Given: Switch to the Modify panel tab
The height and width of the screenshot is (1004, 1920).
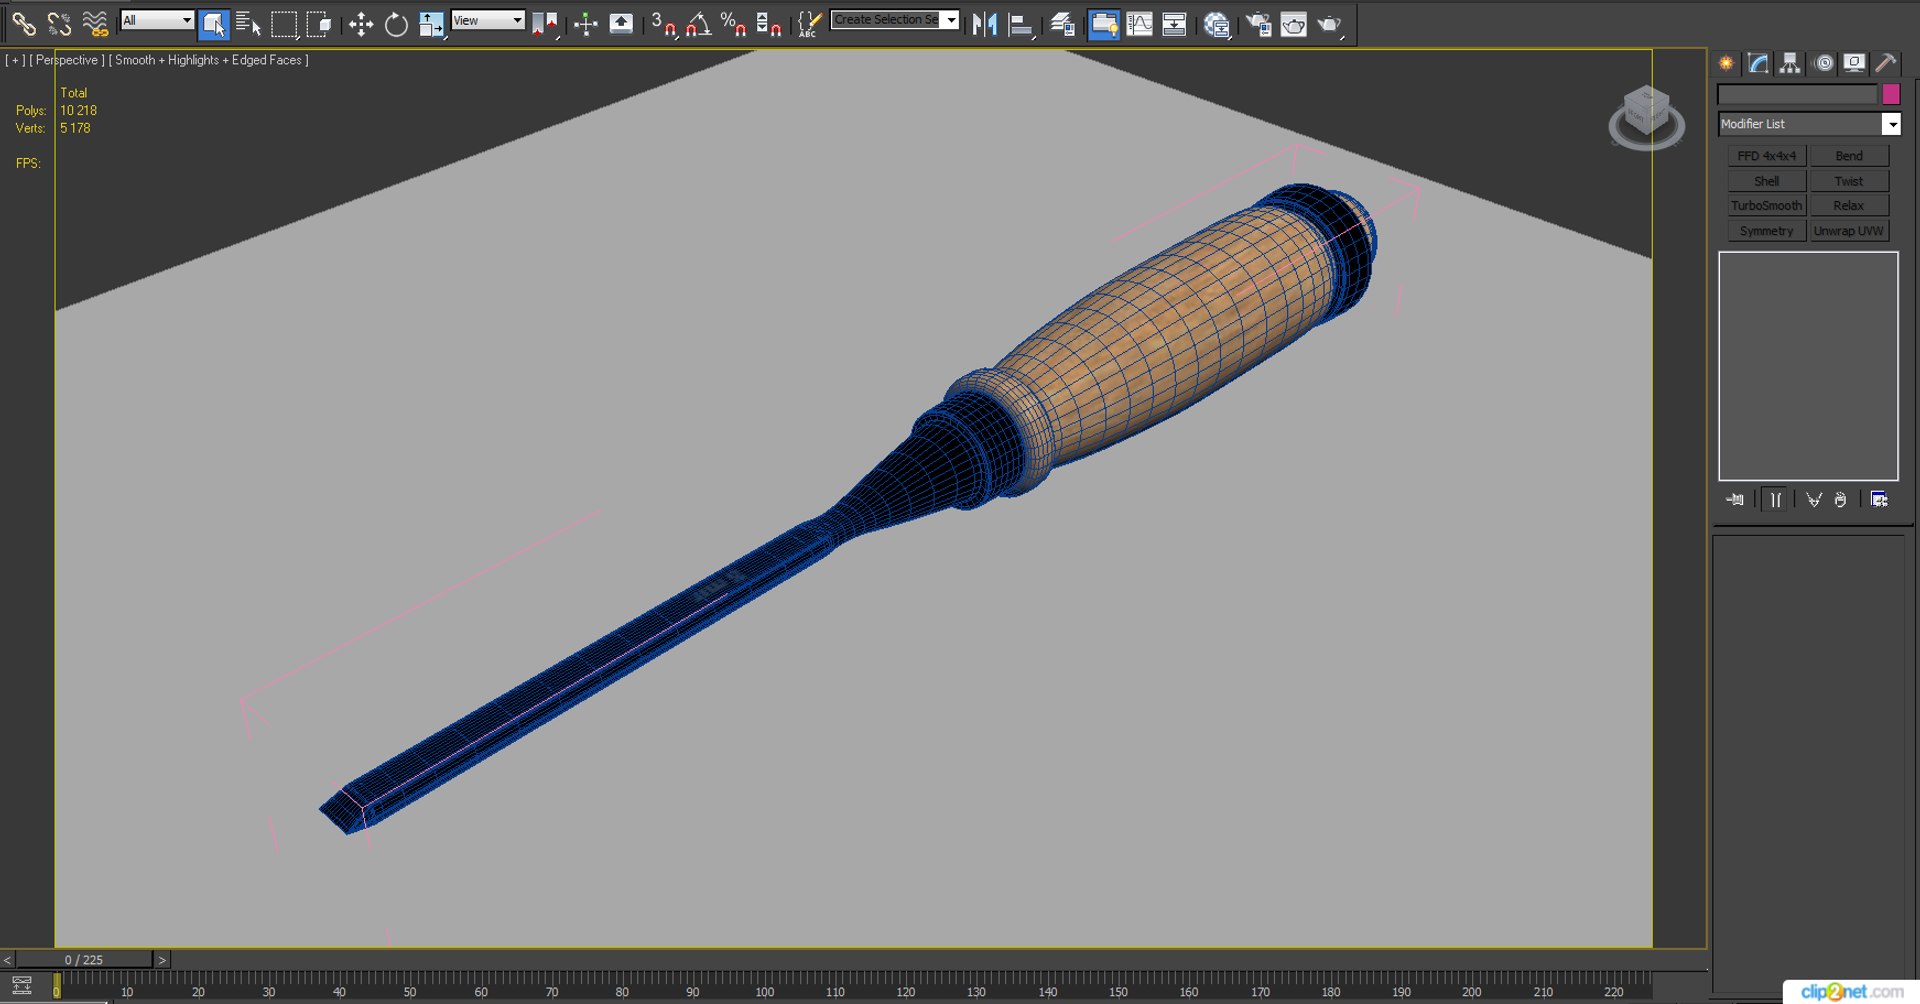Looking at the screenshot, I should pyautogui.click(x=1759, y=63).
